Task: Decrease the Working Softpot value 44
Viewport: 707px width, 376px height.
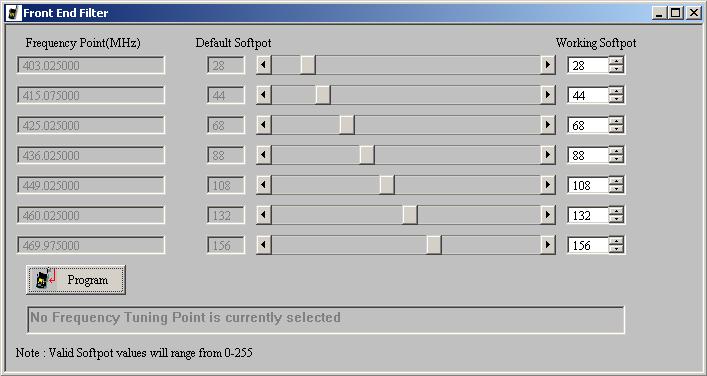Action: (x=616, y=99)
